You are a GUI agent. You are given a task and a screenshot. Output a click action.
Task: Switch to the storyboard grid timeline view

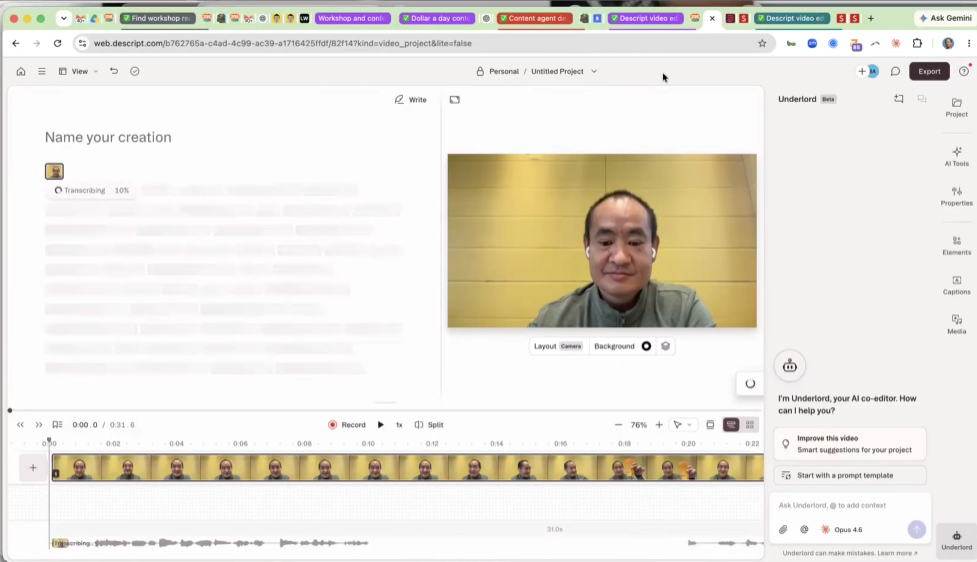tap(750, 425)
